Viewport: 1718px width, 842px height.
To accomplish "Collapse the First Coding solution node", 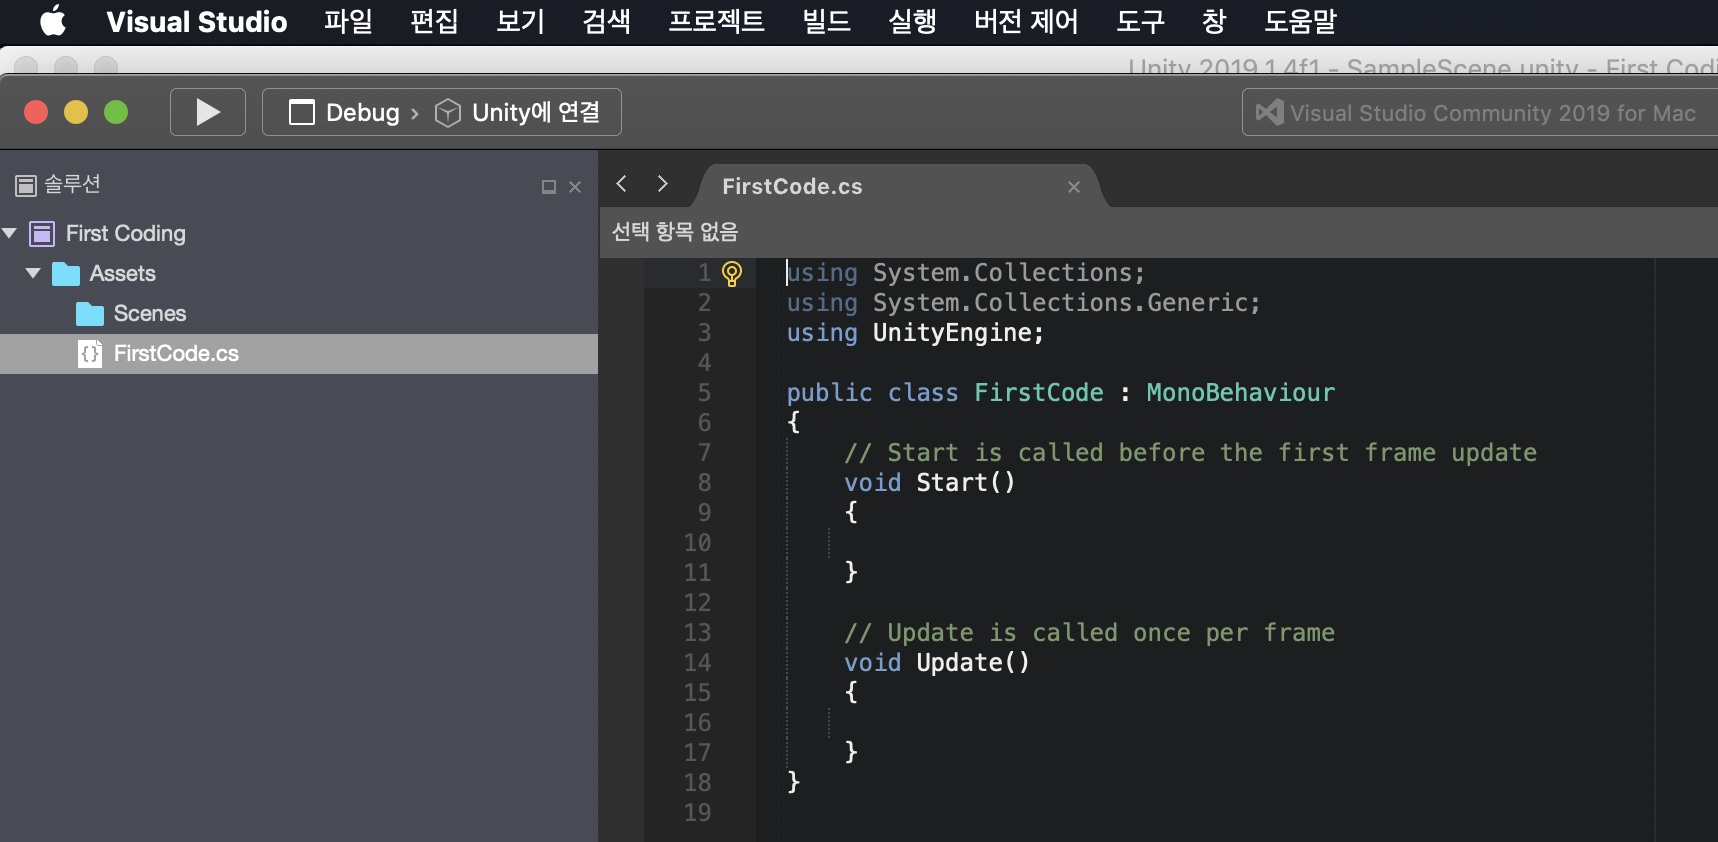I will coord(10,233).
